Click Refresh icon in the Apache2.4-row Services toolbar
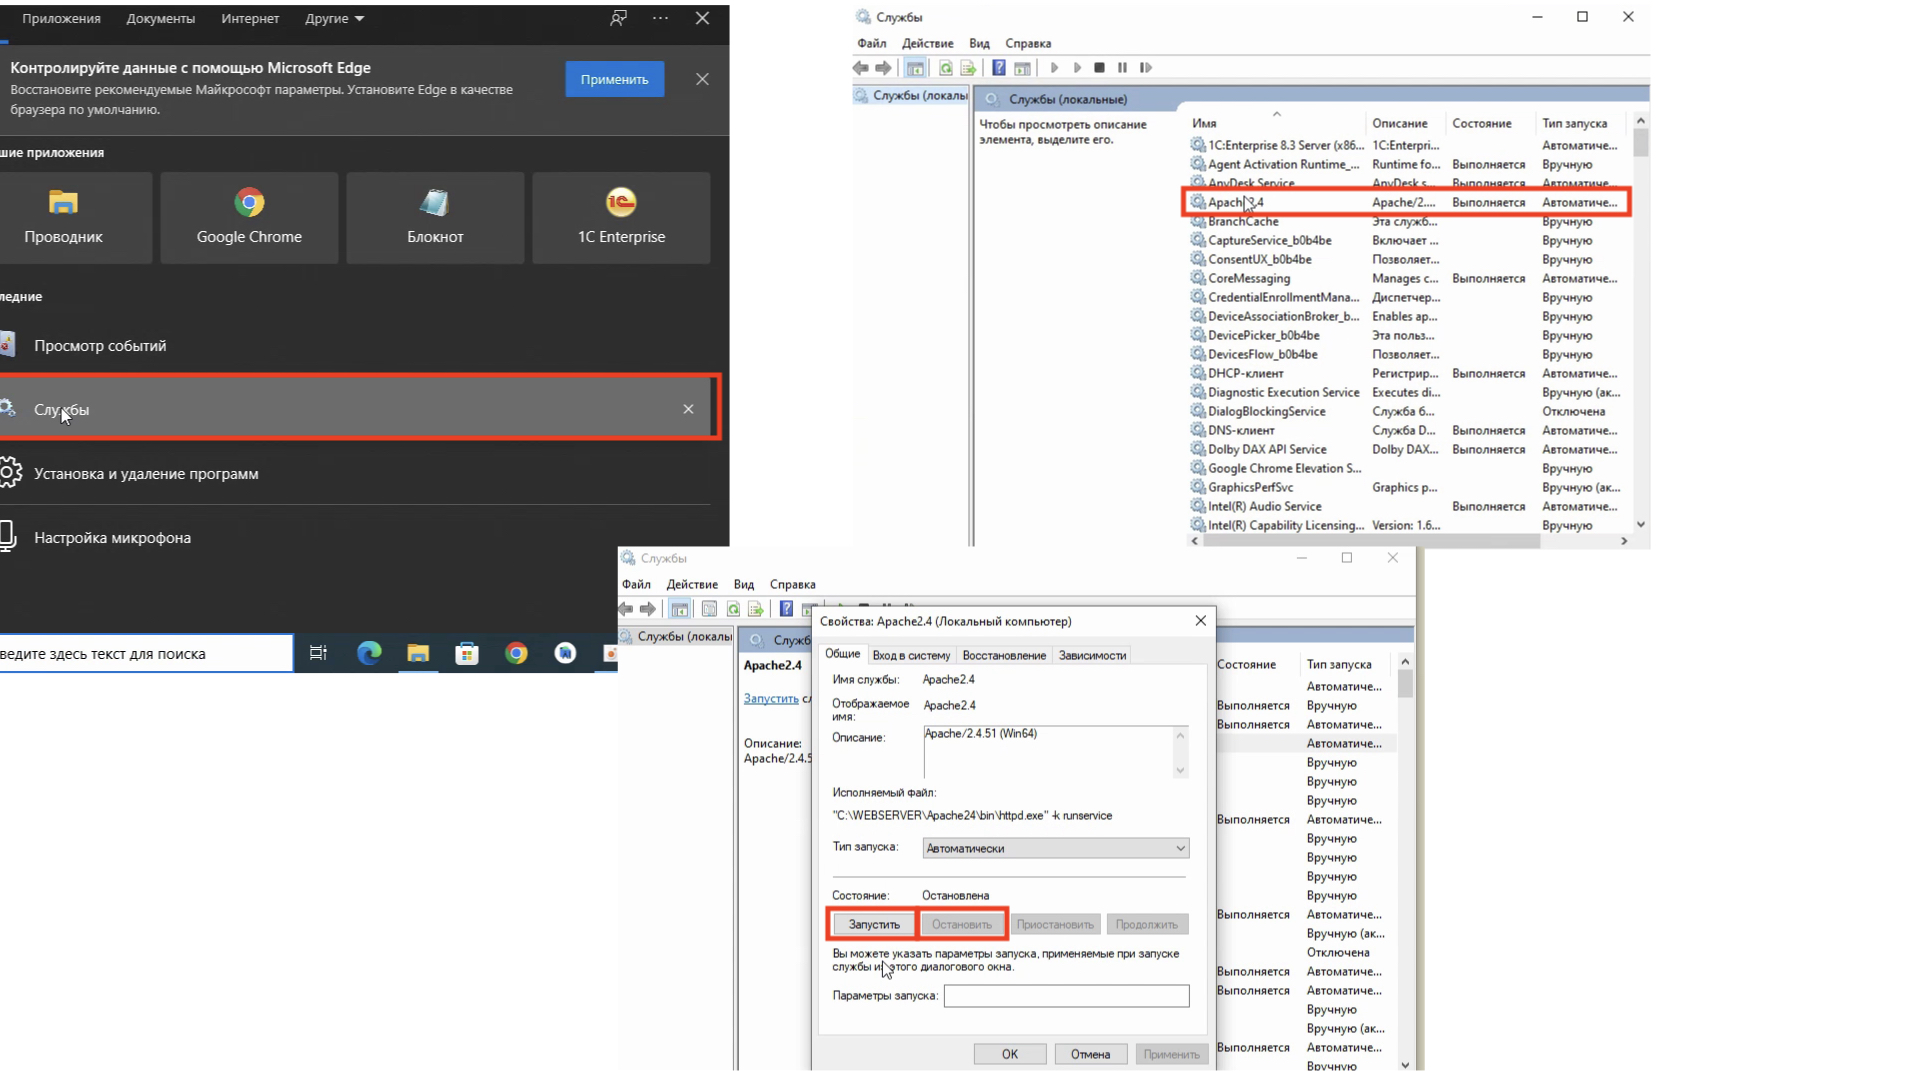 [x=945, y=68]
